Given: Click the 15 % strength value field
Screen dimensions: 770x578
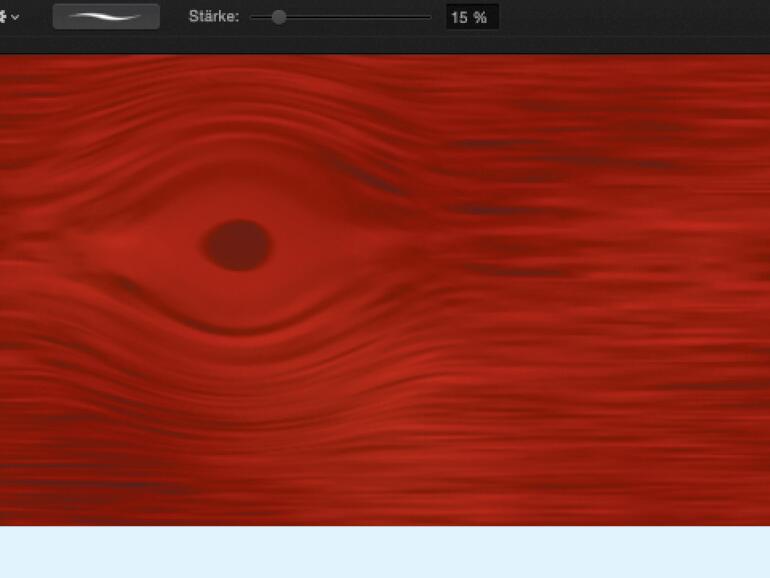Looking at the screenshot, I should (472, 17).
